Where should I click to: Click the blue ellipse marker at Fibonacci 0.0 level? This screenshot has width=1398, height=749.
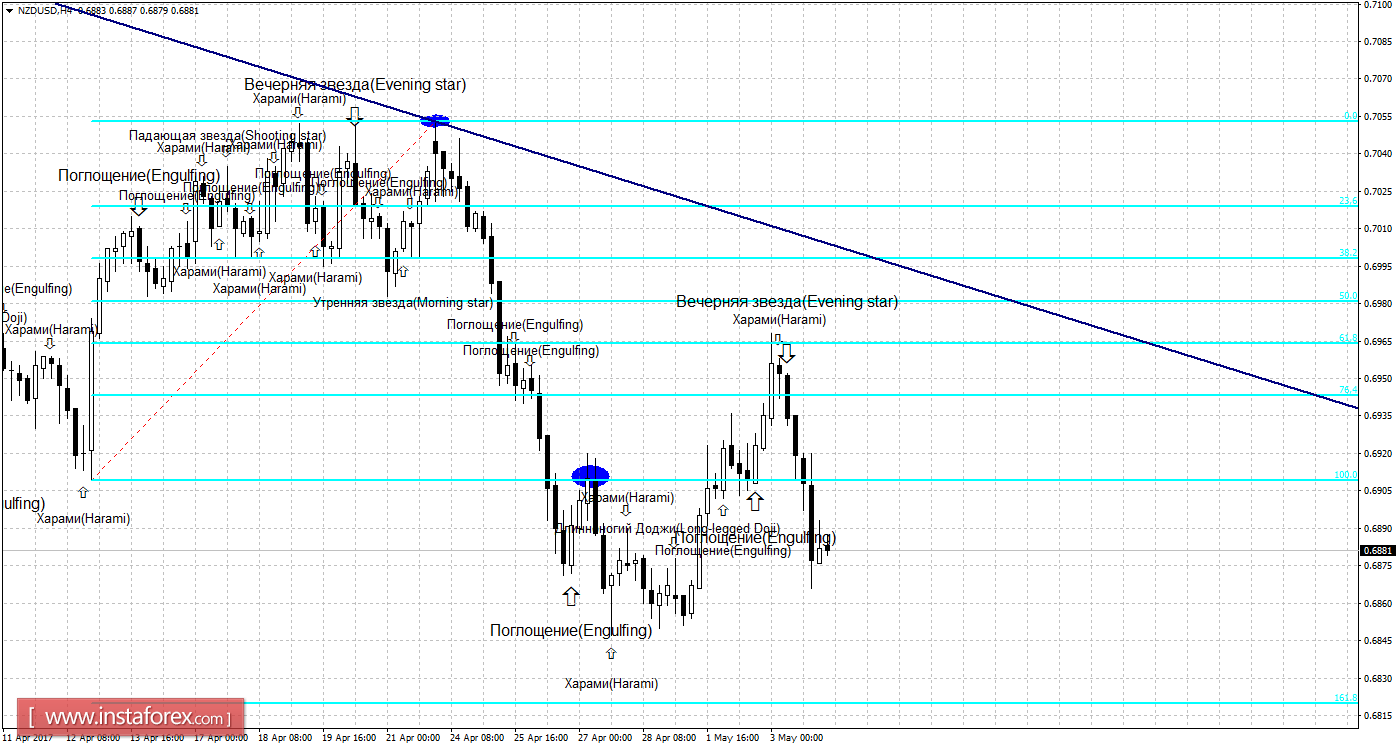tap(435, 121)
